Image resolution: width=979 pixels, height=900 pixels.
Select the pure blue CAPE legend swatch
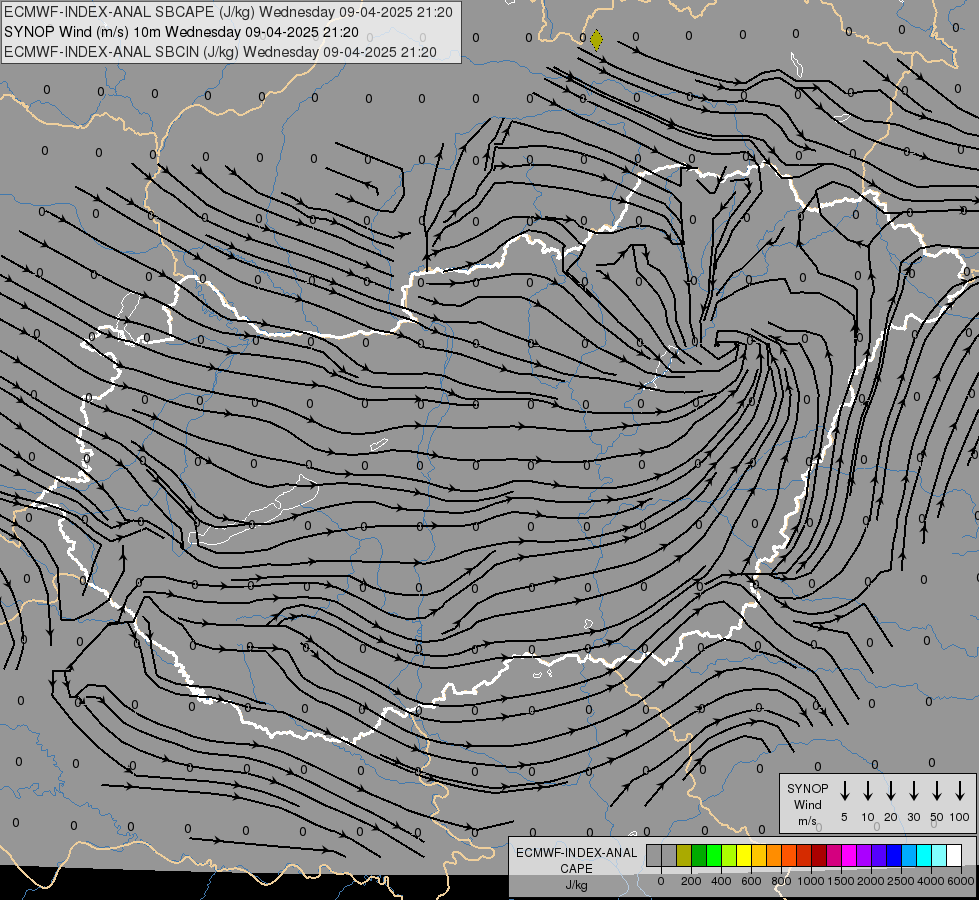895,855
